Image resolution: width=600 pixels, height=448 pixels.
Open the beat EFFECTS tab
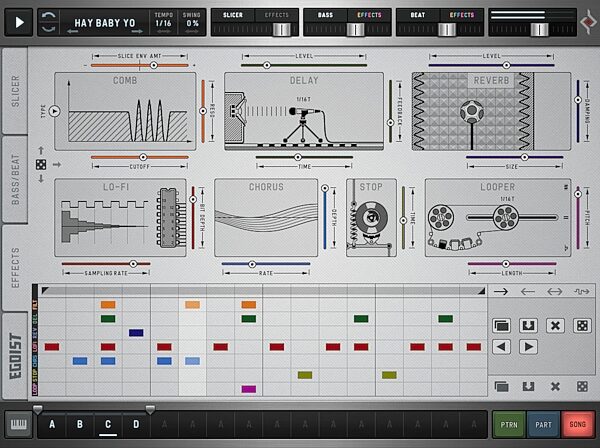point(462,15)
